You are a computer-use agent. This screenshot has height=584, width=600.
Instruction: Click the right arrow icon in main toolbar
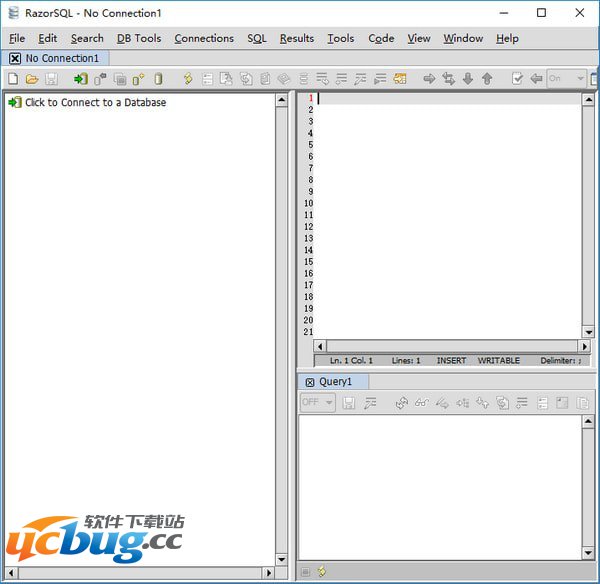(x=429, y=79)
